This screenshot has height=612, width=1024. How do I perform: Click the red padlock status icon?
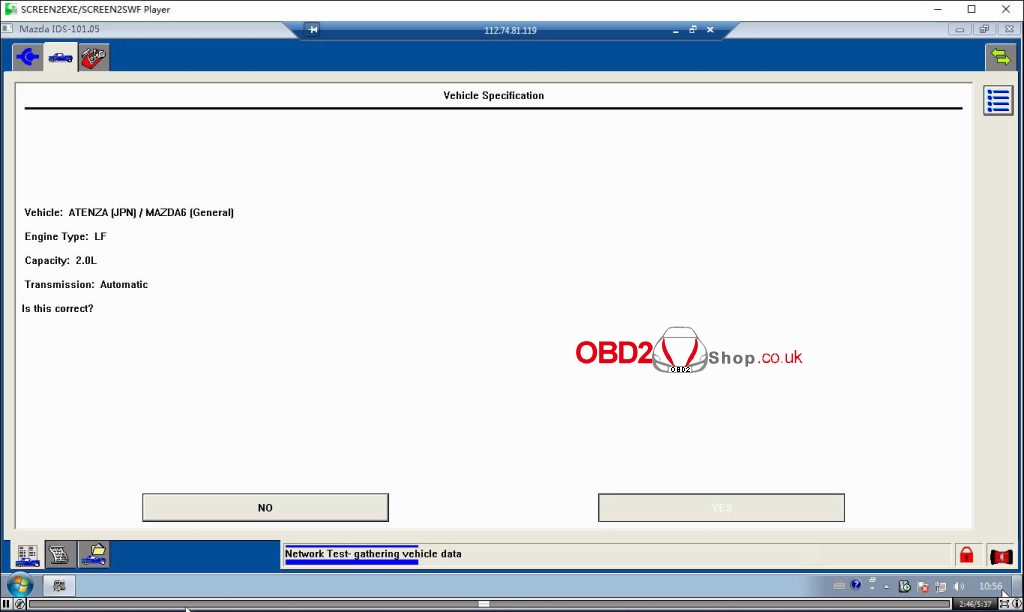coord(966,555)
